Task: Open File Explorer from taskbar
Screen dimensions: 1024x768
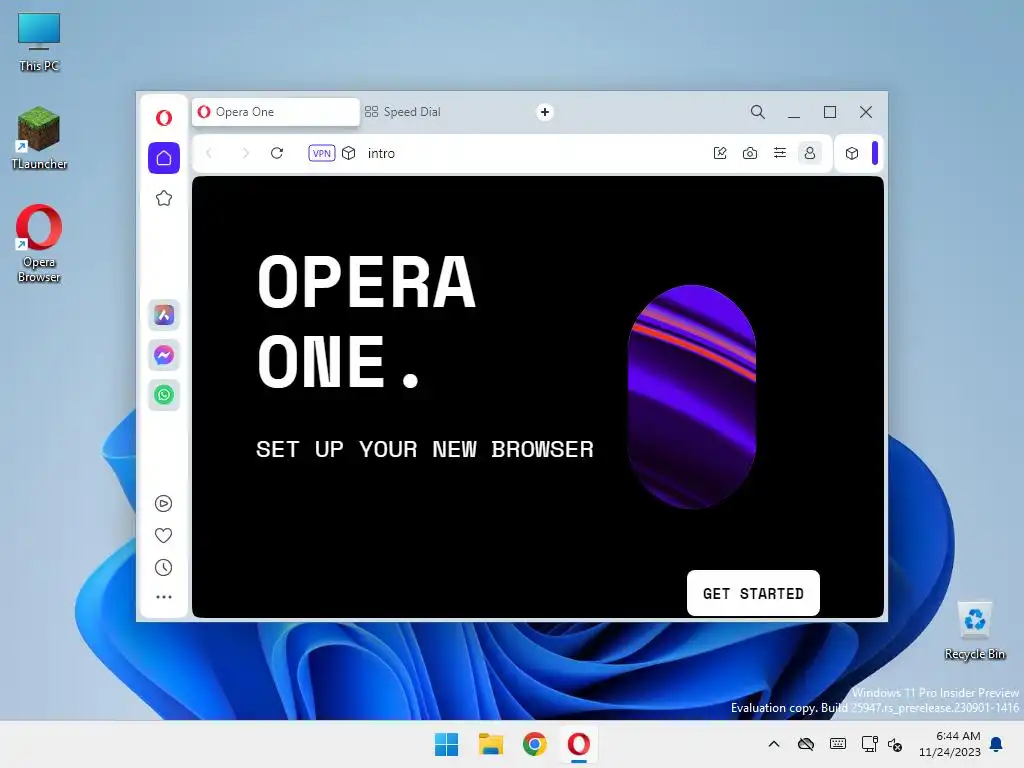Action: (490, 744)
